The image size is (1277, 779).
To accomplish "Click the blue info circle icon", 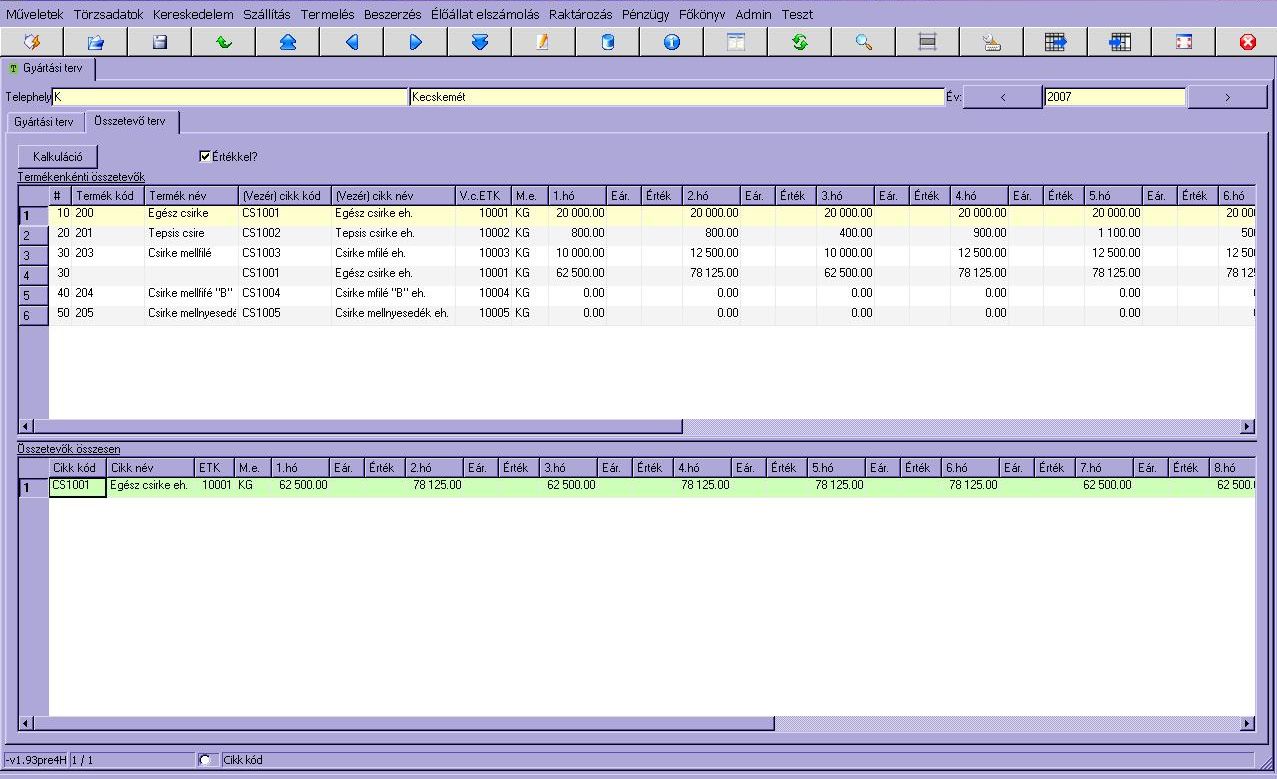I will tap(672, 42).
